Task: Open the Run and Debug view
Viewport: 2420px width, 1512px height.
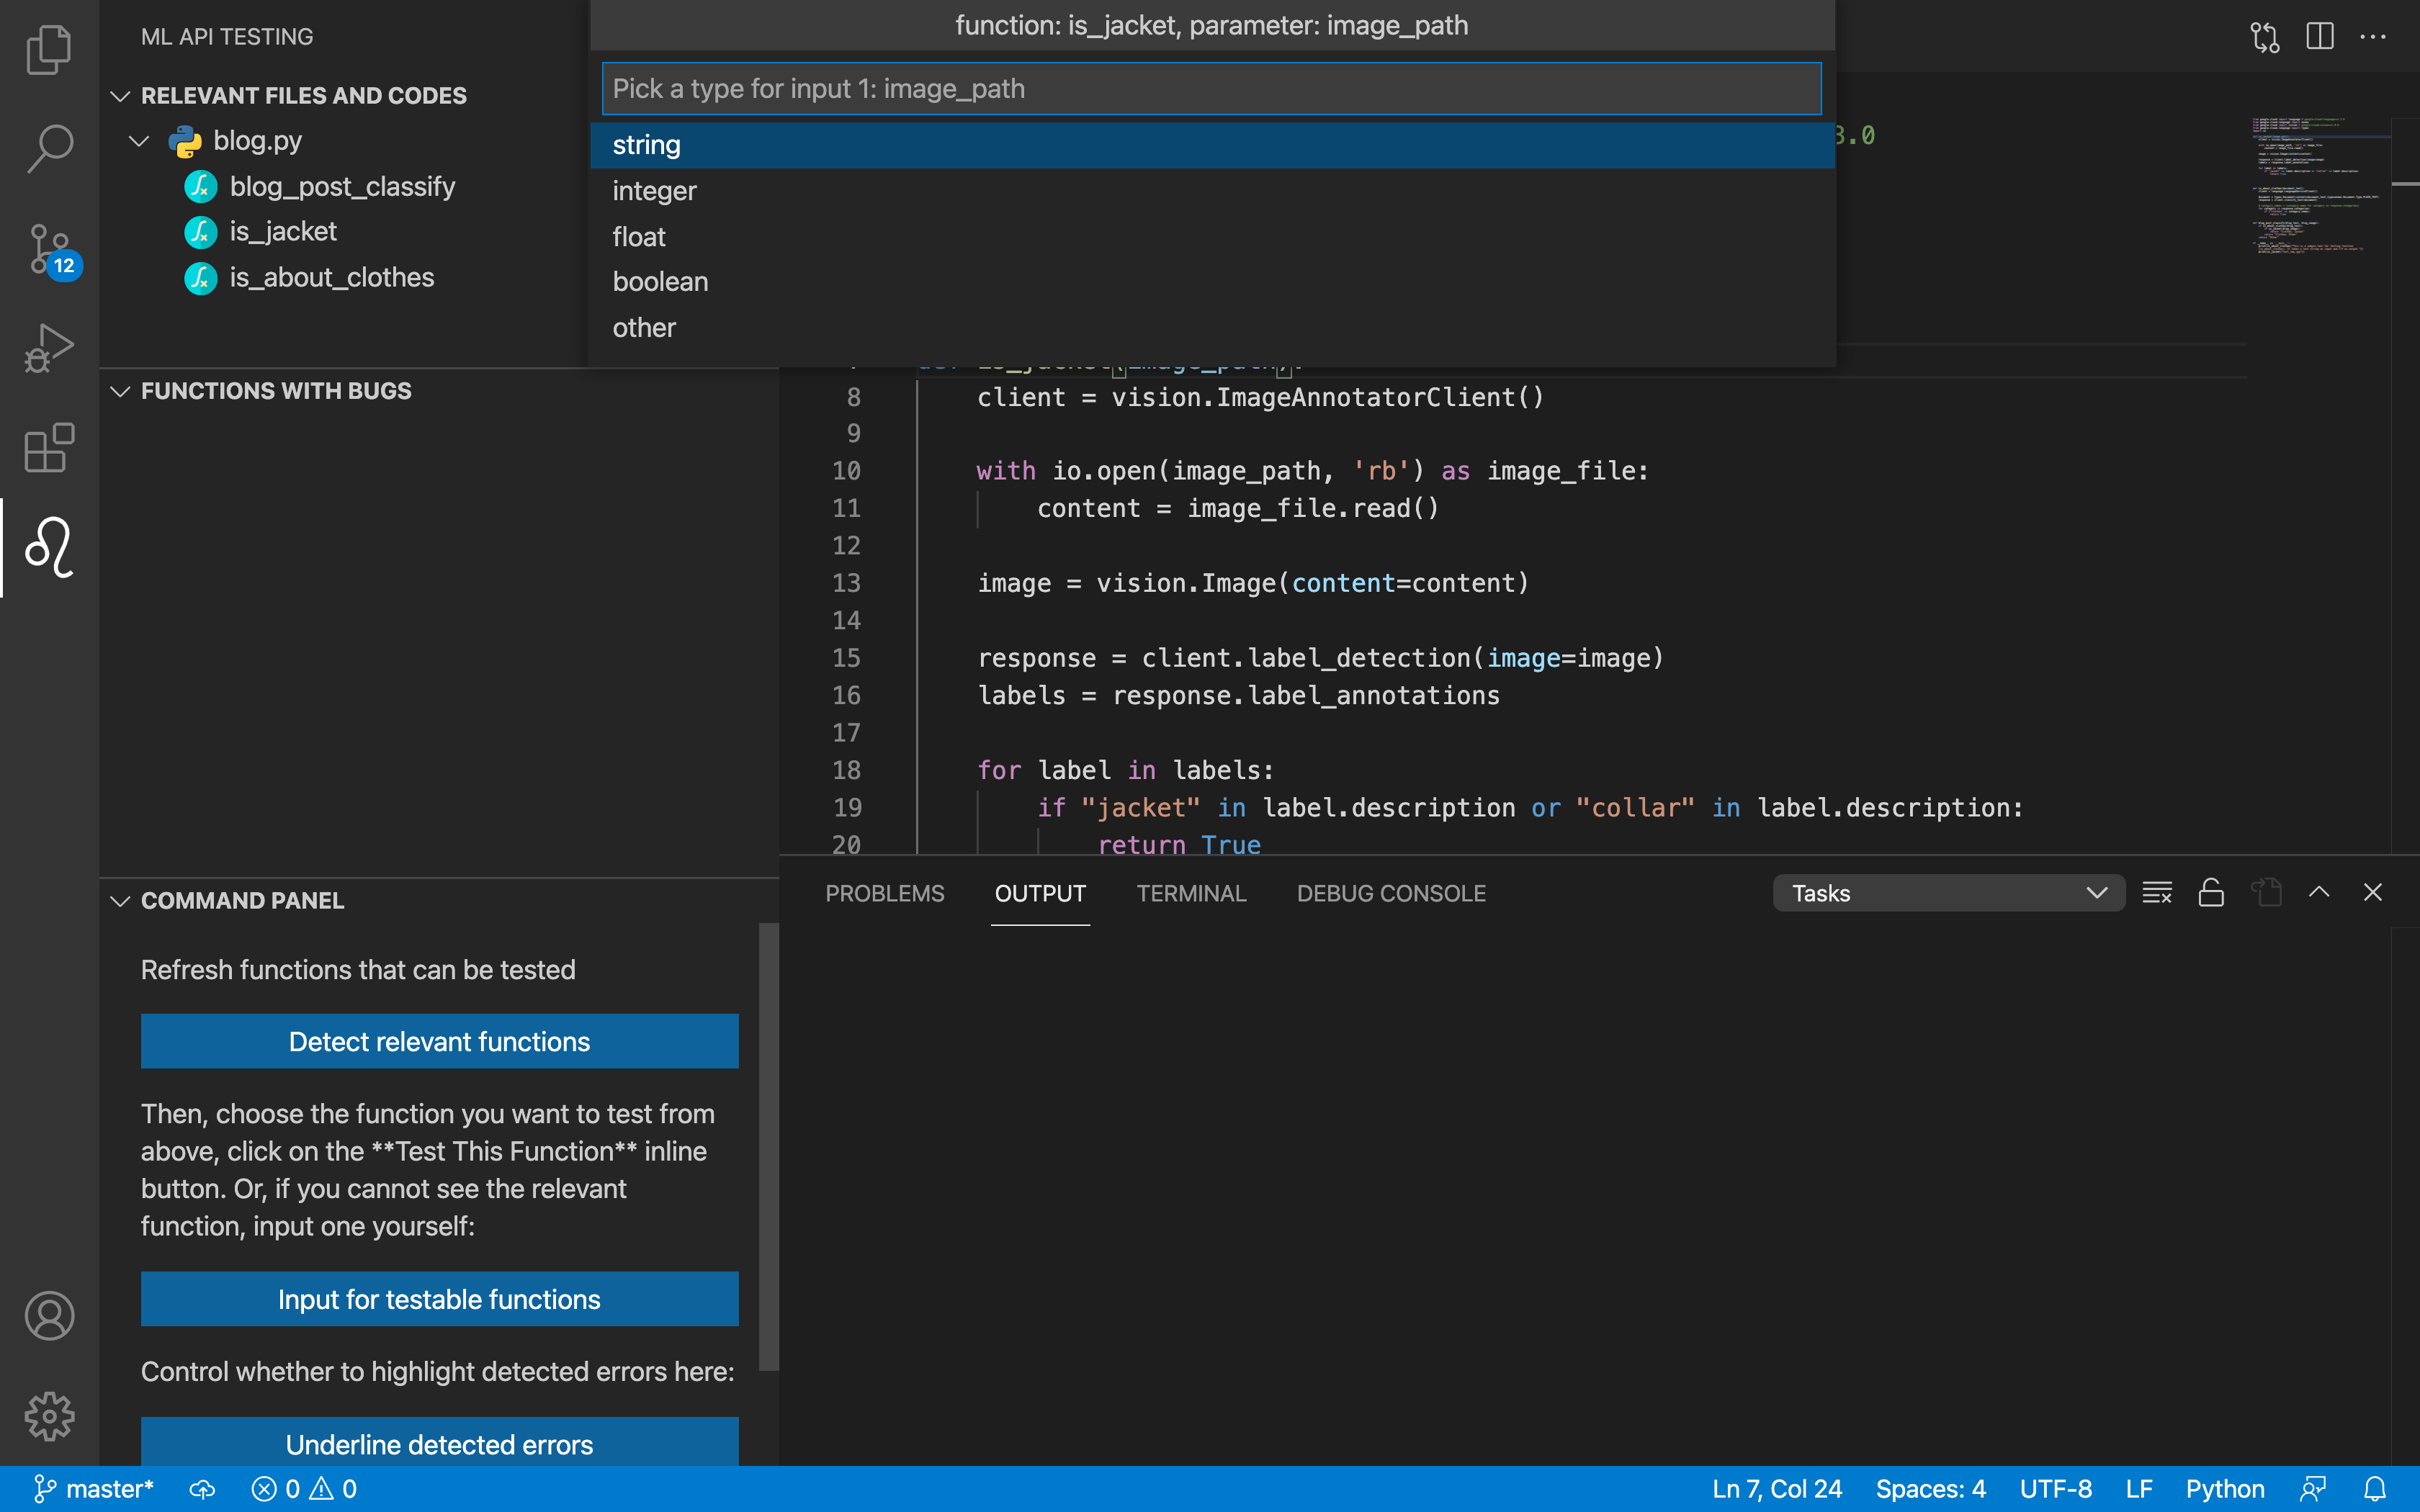Action: click(x=48, y=348)
